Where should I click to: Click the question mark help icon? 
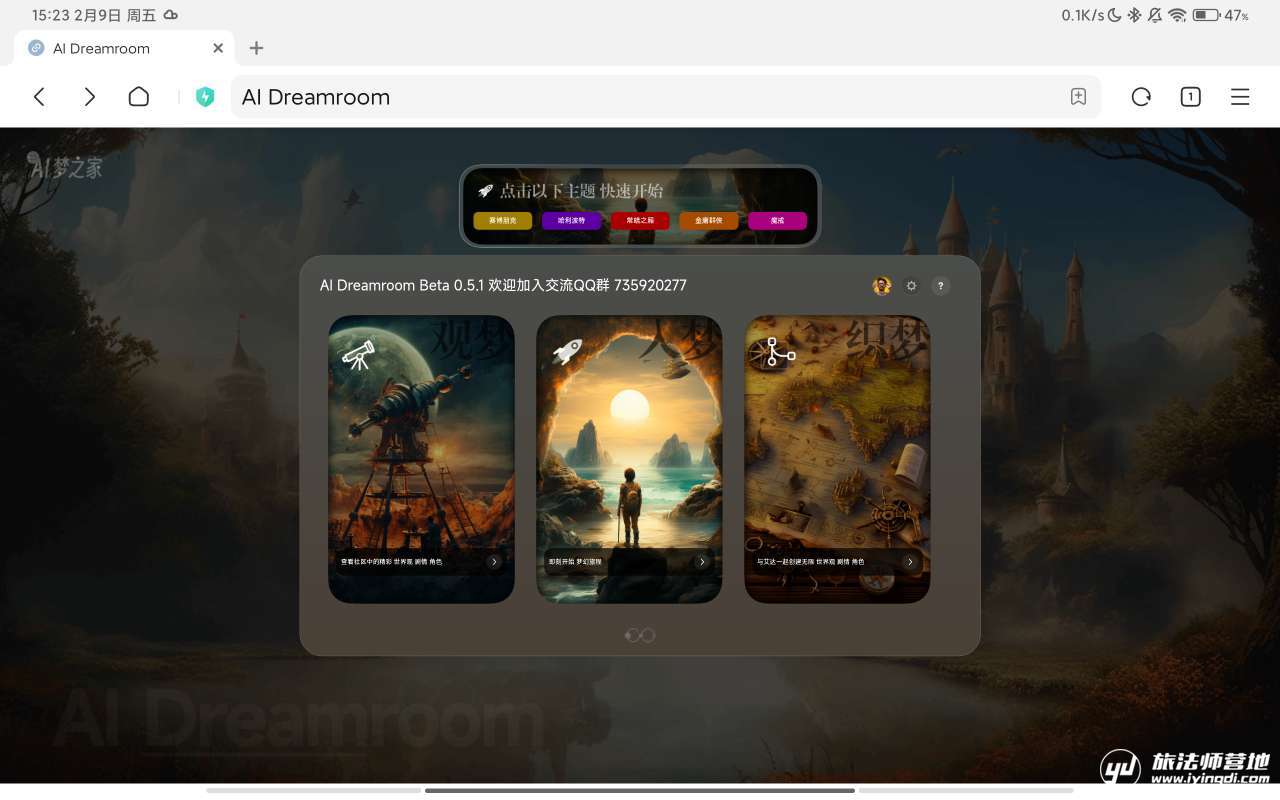click(x=940, y=286)
